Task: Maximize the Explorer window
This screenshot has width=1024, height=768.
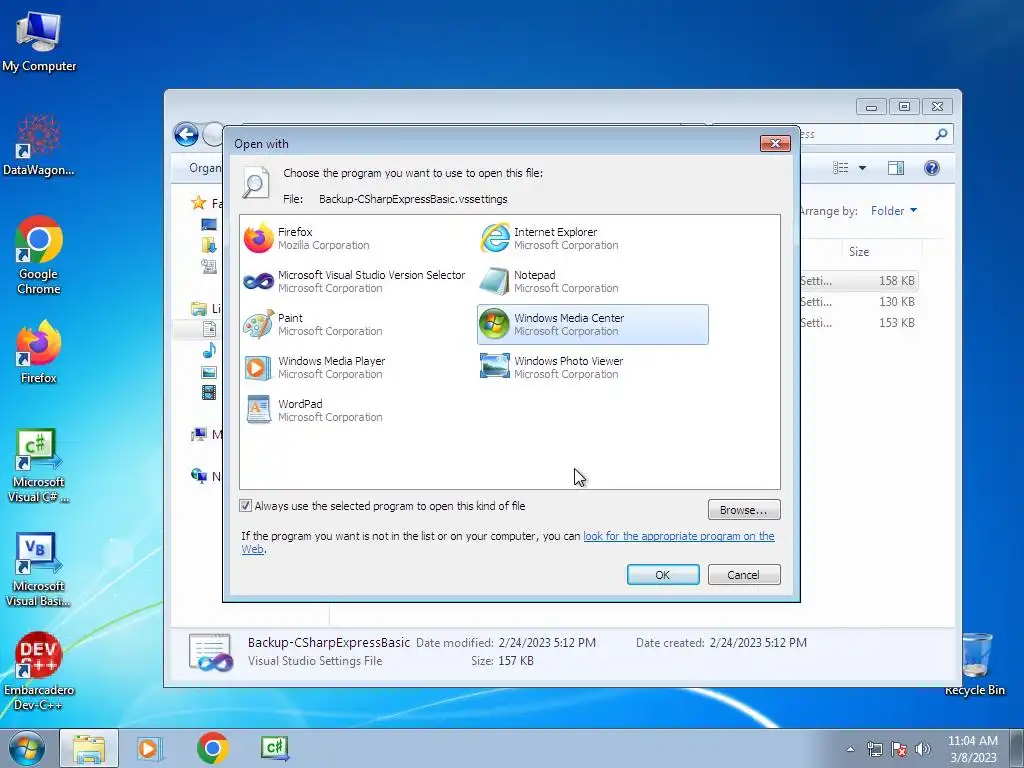Action: (904, 106)
